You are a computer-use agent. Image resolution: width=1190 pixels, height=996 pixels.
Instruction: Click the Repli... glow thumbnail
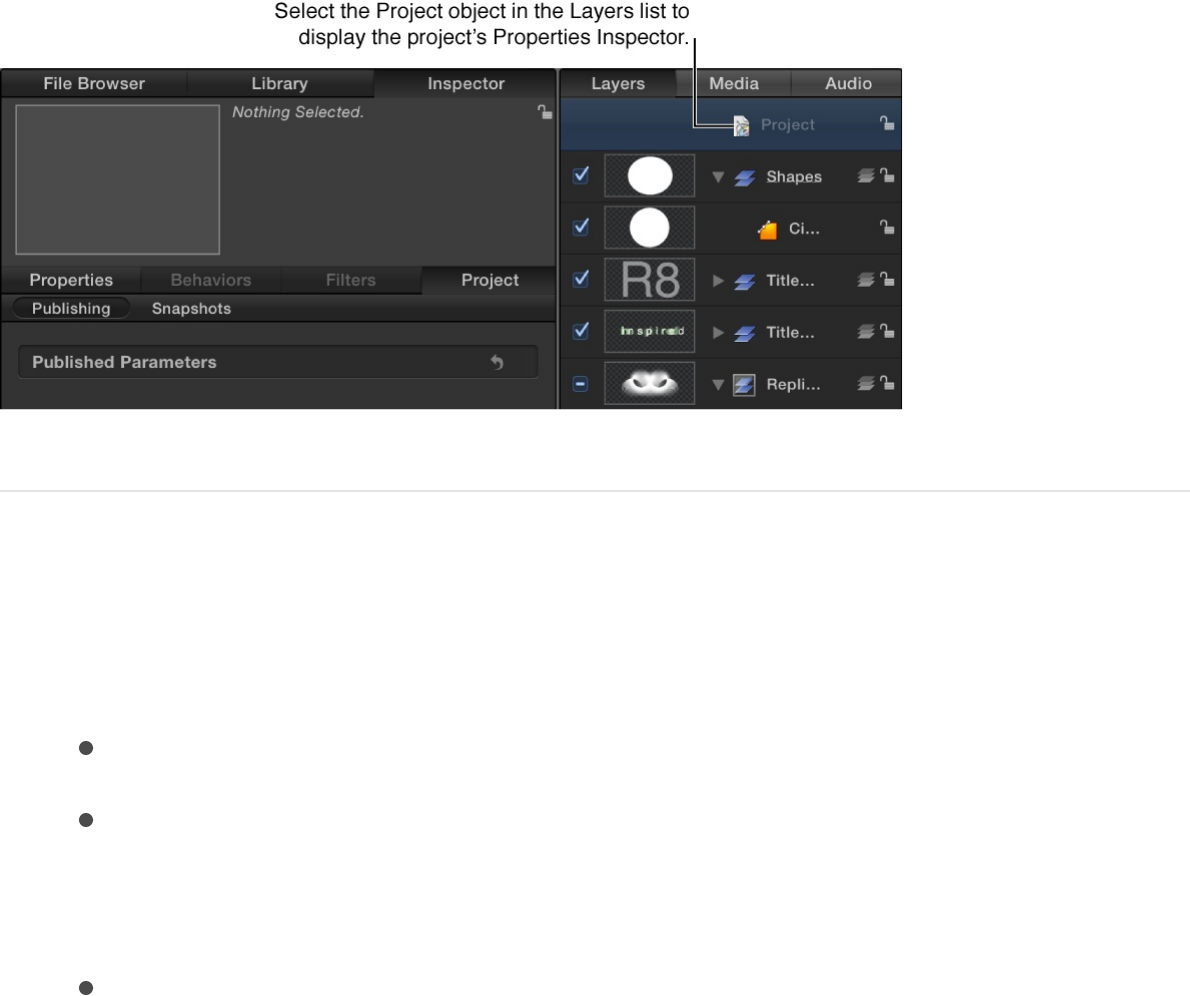click(650, 383)
